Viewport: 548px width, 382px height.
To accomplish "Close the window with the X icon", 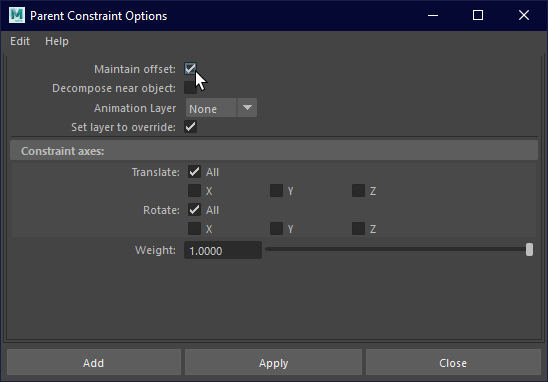I will [524, 15].
